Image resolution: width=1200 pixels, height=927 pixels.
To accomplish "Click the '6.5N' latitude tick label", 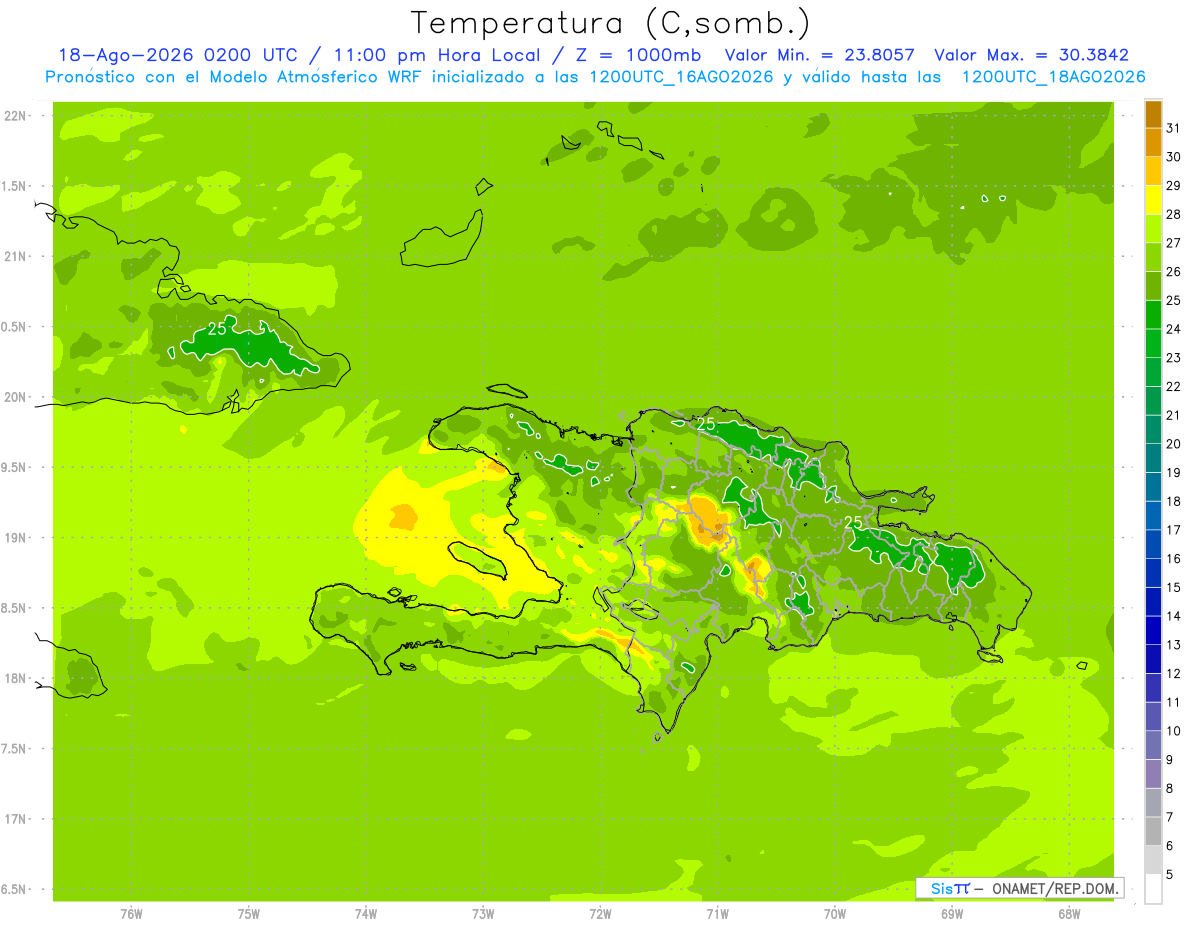I will tap(13, 889).
